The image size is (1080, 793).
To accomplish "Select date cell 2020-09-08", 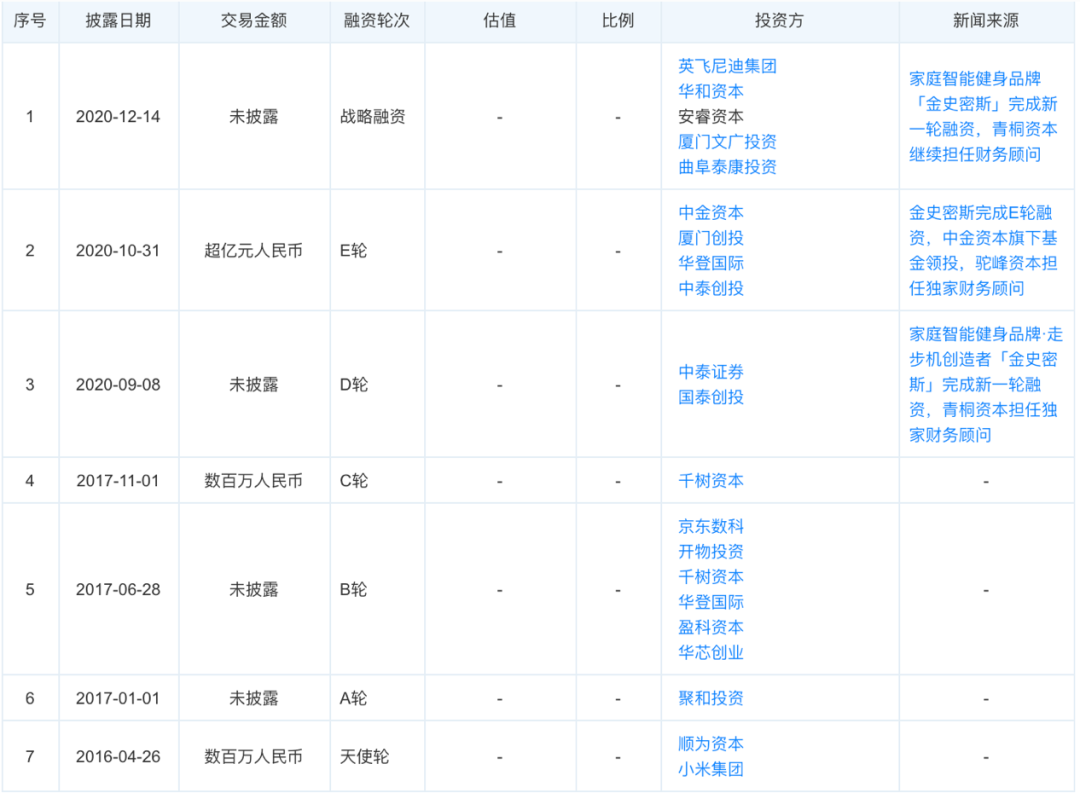I will click(118, 384).
